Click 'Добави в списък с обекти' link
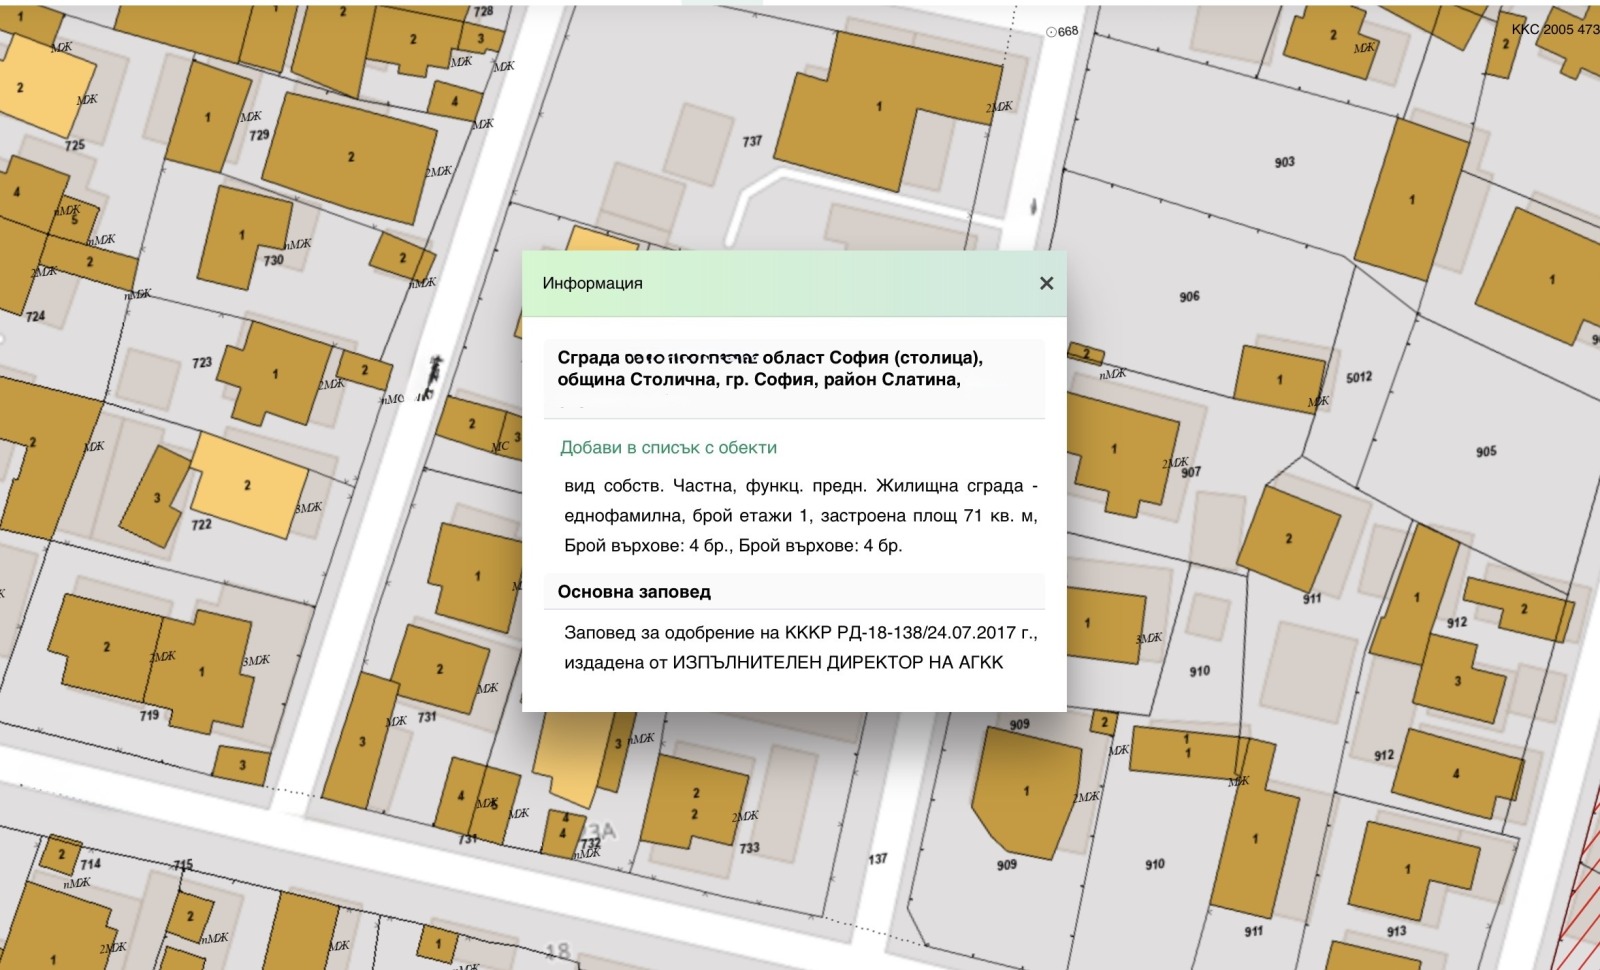This screenshot has height=970, width=1600. pos(668,447)
